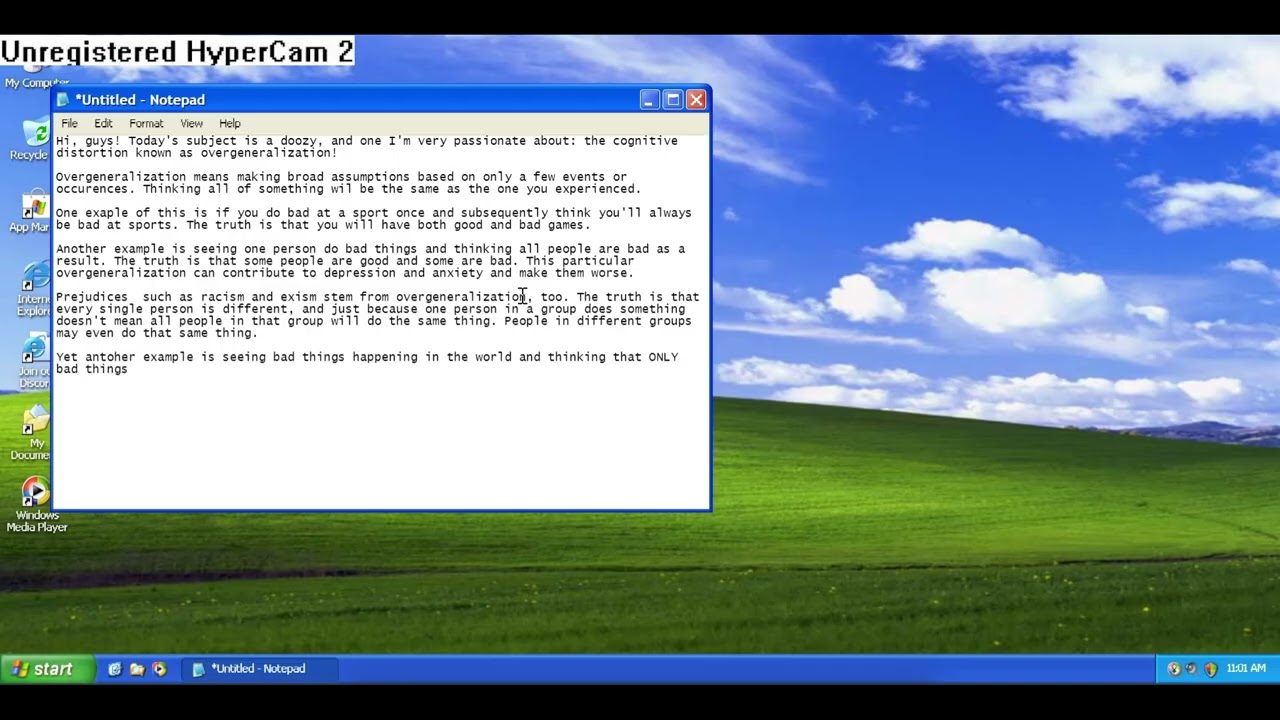Viewport: 1280px width, 720px height.
Task: Click the word 'doozy' in the first line
Action: (298, 141)
